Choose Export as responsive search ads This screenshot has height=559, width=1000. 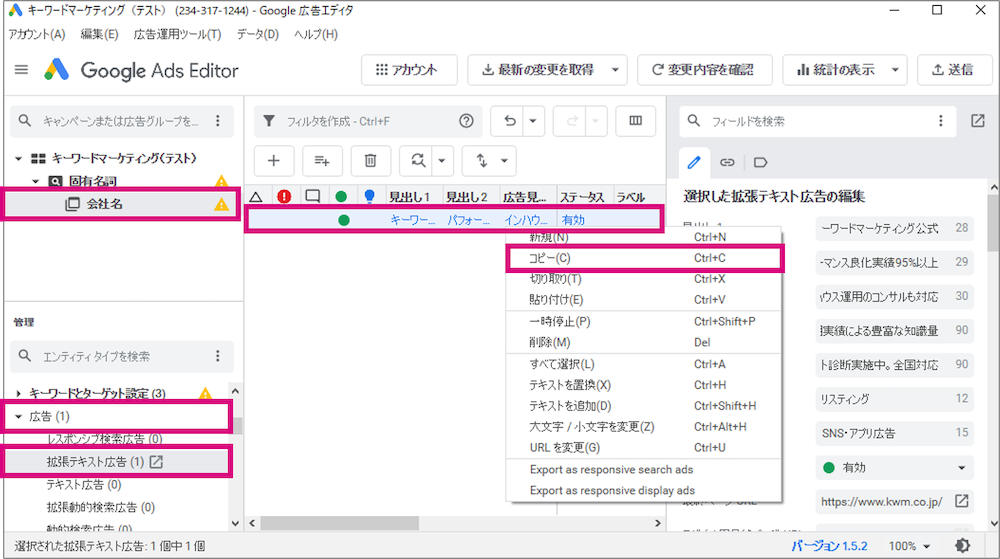tap(643, 470)
